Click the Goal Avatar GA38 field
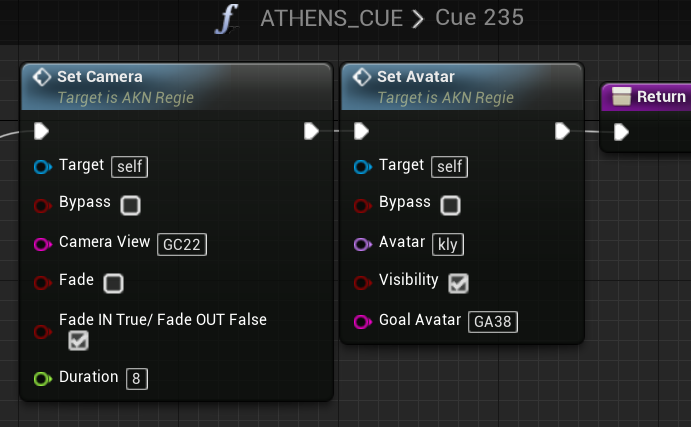 point(493,322)
